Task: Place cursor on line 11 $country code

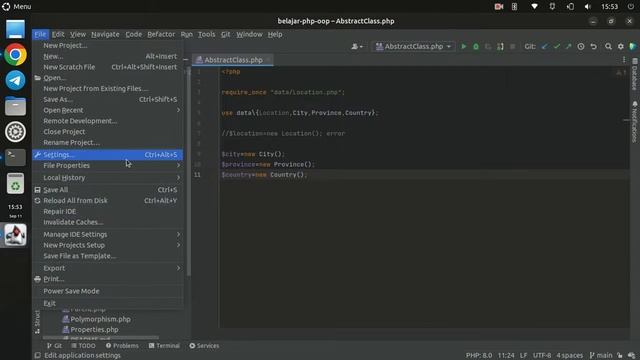Action: point(264,175)
